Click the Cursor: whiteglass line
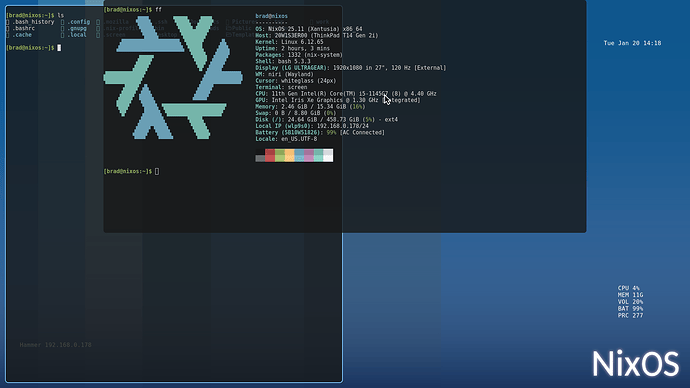690x388 pixels. [x=296, y=81]
